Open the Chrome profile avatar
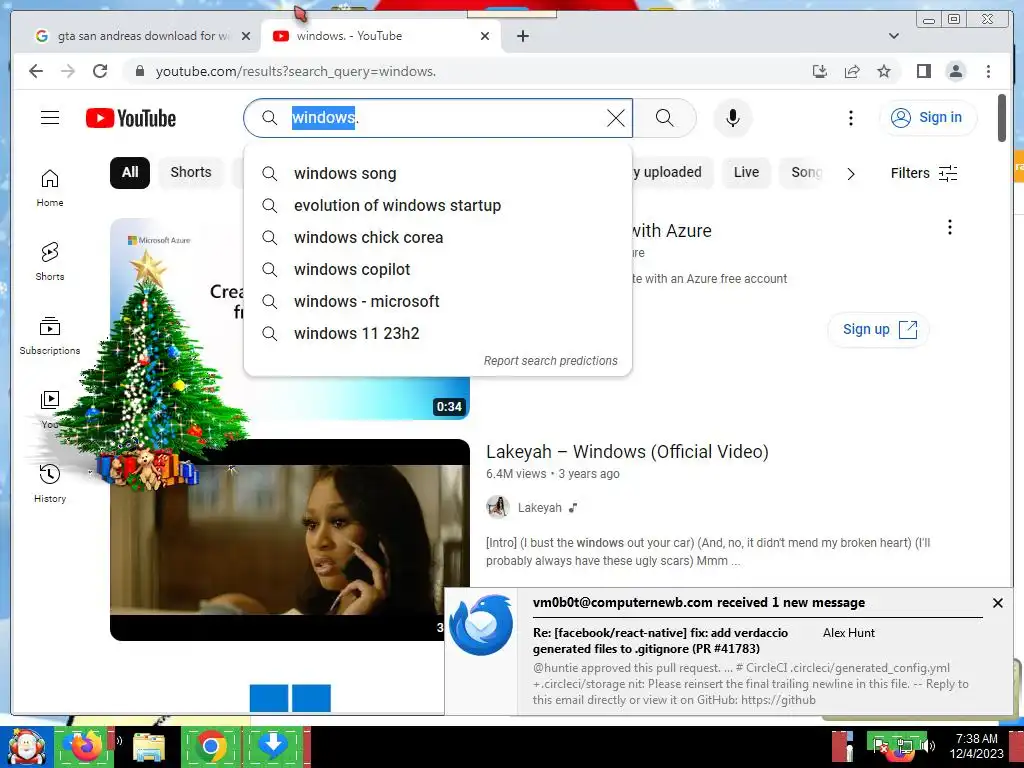This screenshot has height=768, width=1024. coord(955,71)
